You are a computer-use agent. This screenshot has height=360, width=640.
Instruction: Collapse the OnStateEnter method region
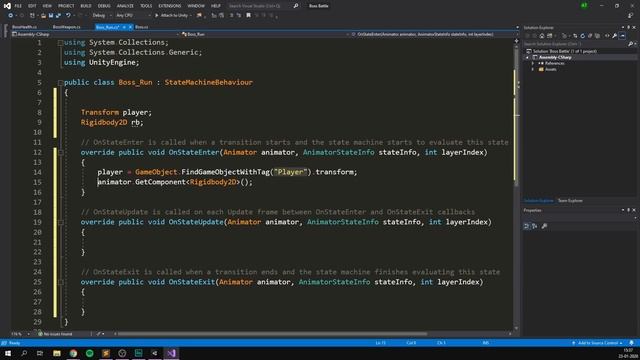[x=60, y=153]
